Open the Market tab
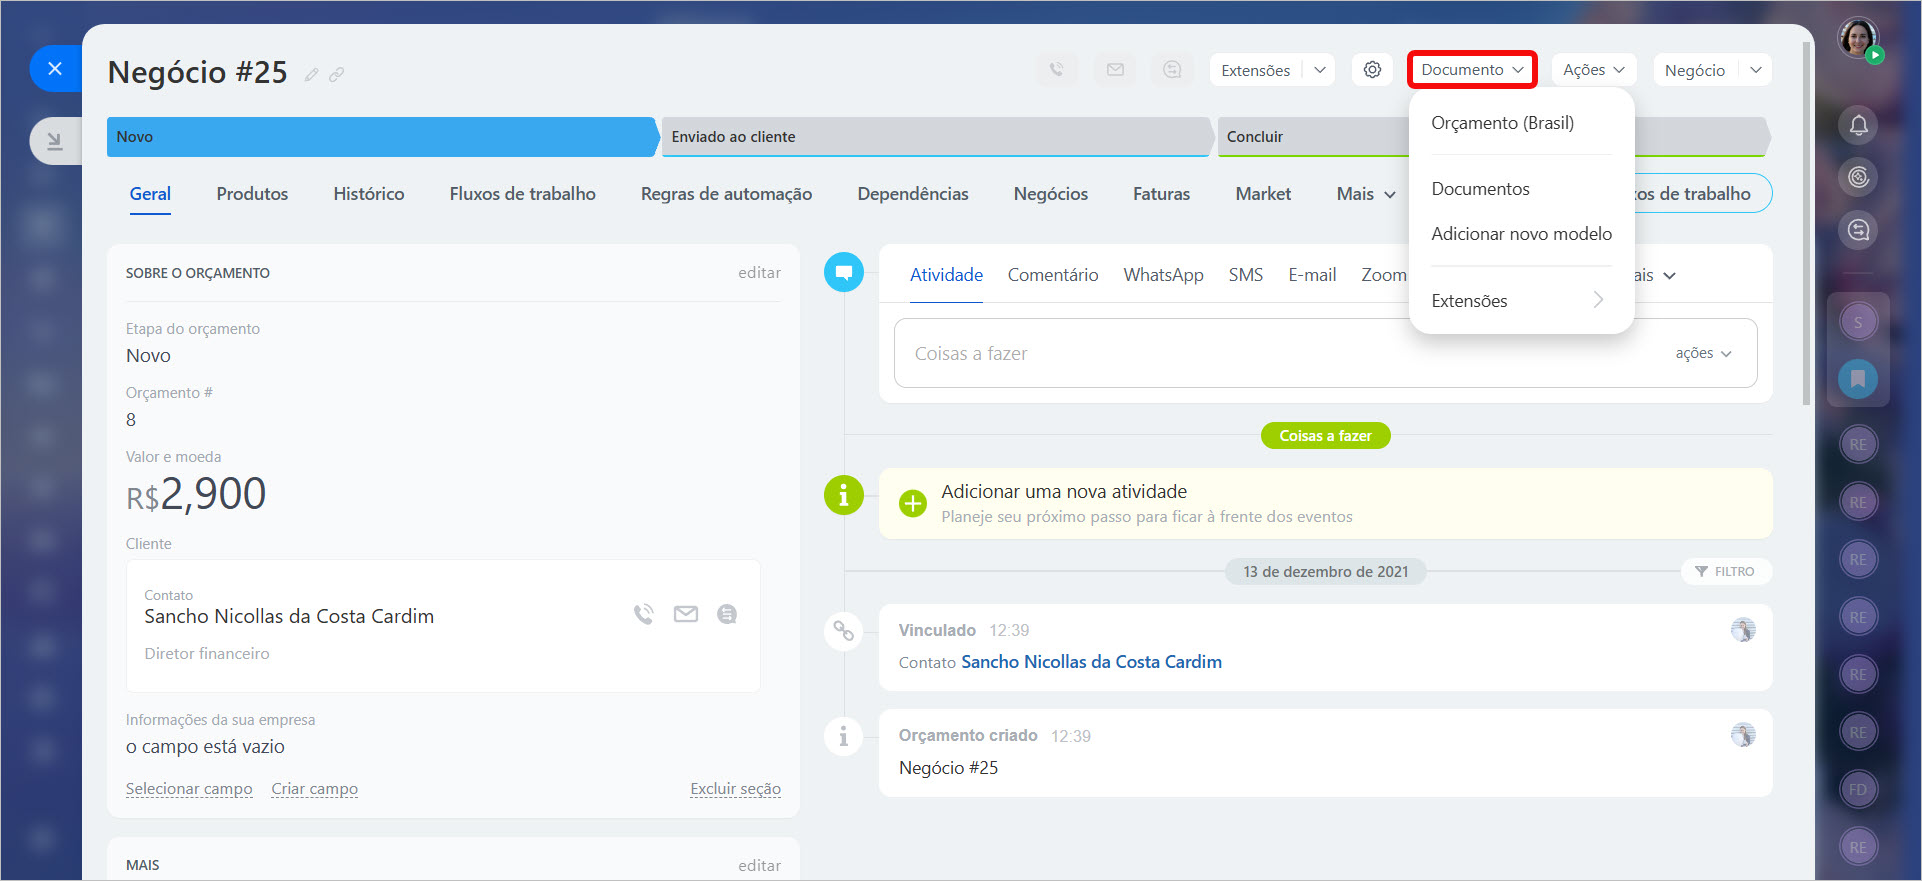This screenshot has height=881, width=1922. pos(1263,194)
